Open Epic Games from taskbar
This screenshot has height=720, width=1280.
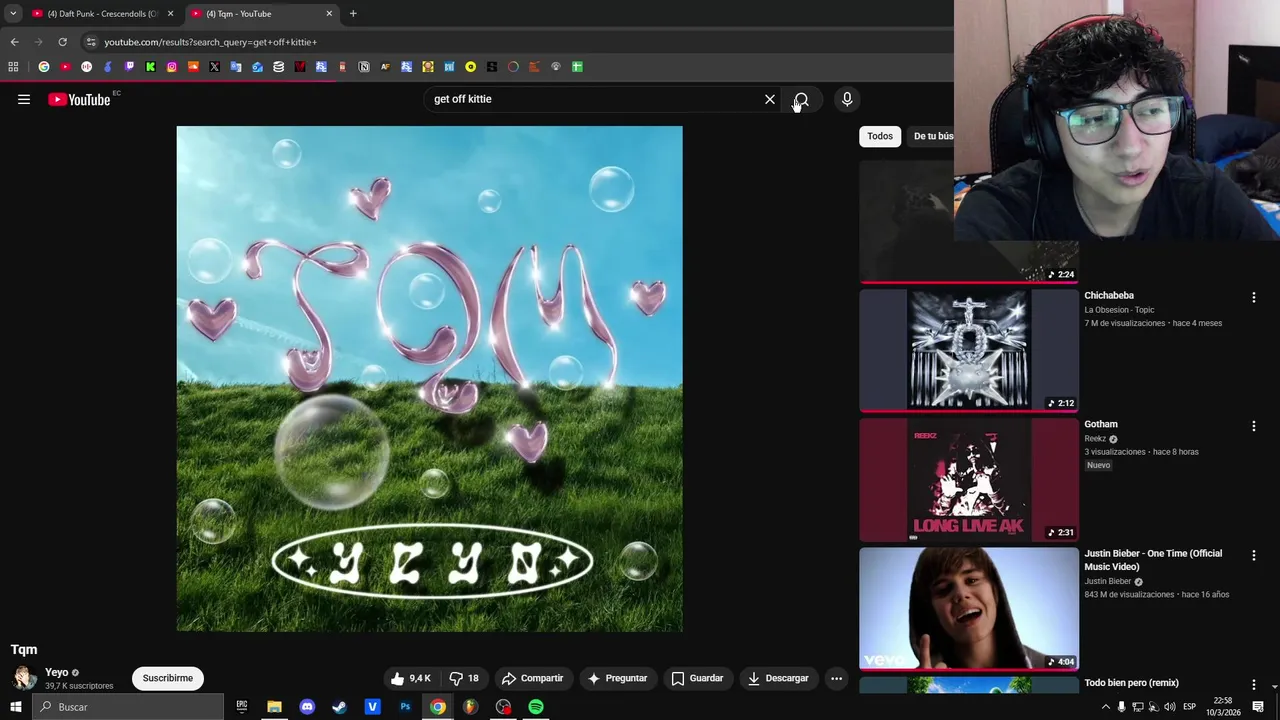pyautogui.click(x=241, y=707)
